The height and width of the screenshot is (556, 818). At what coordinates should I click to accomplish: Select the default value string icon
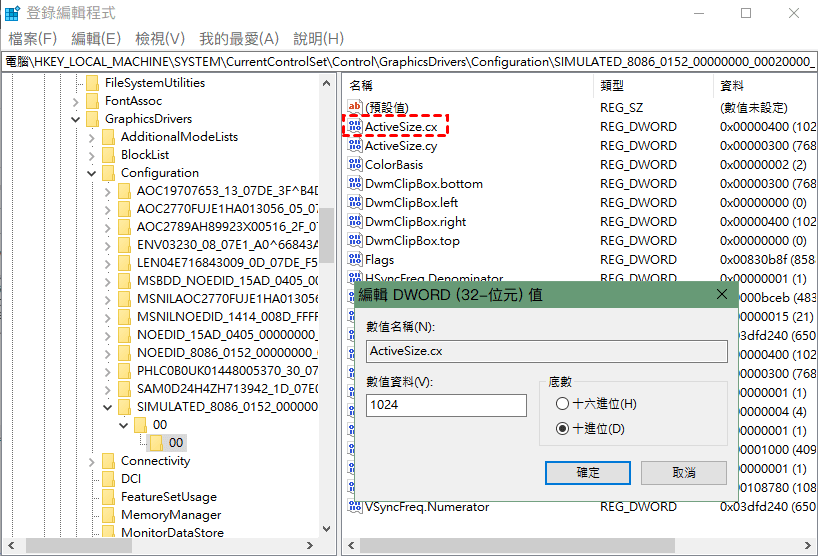coord(355,107)
